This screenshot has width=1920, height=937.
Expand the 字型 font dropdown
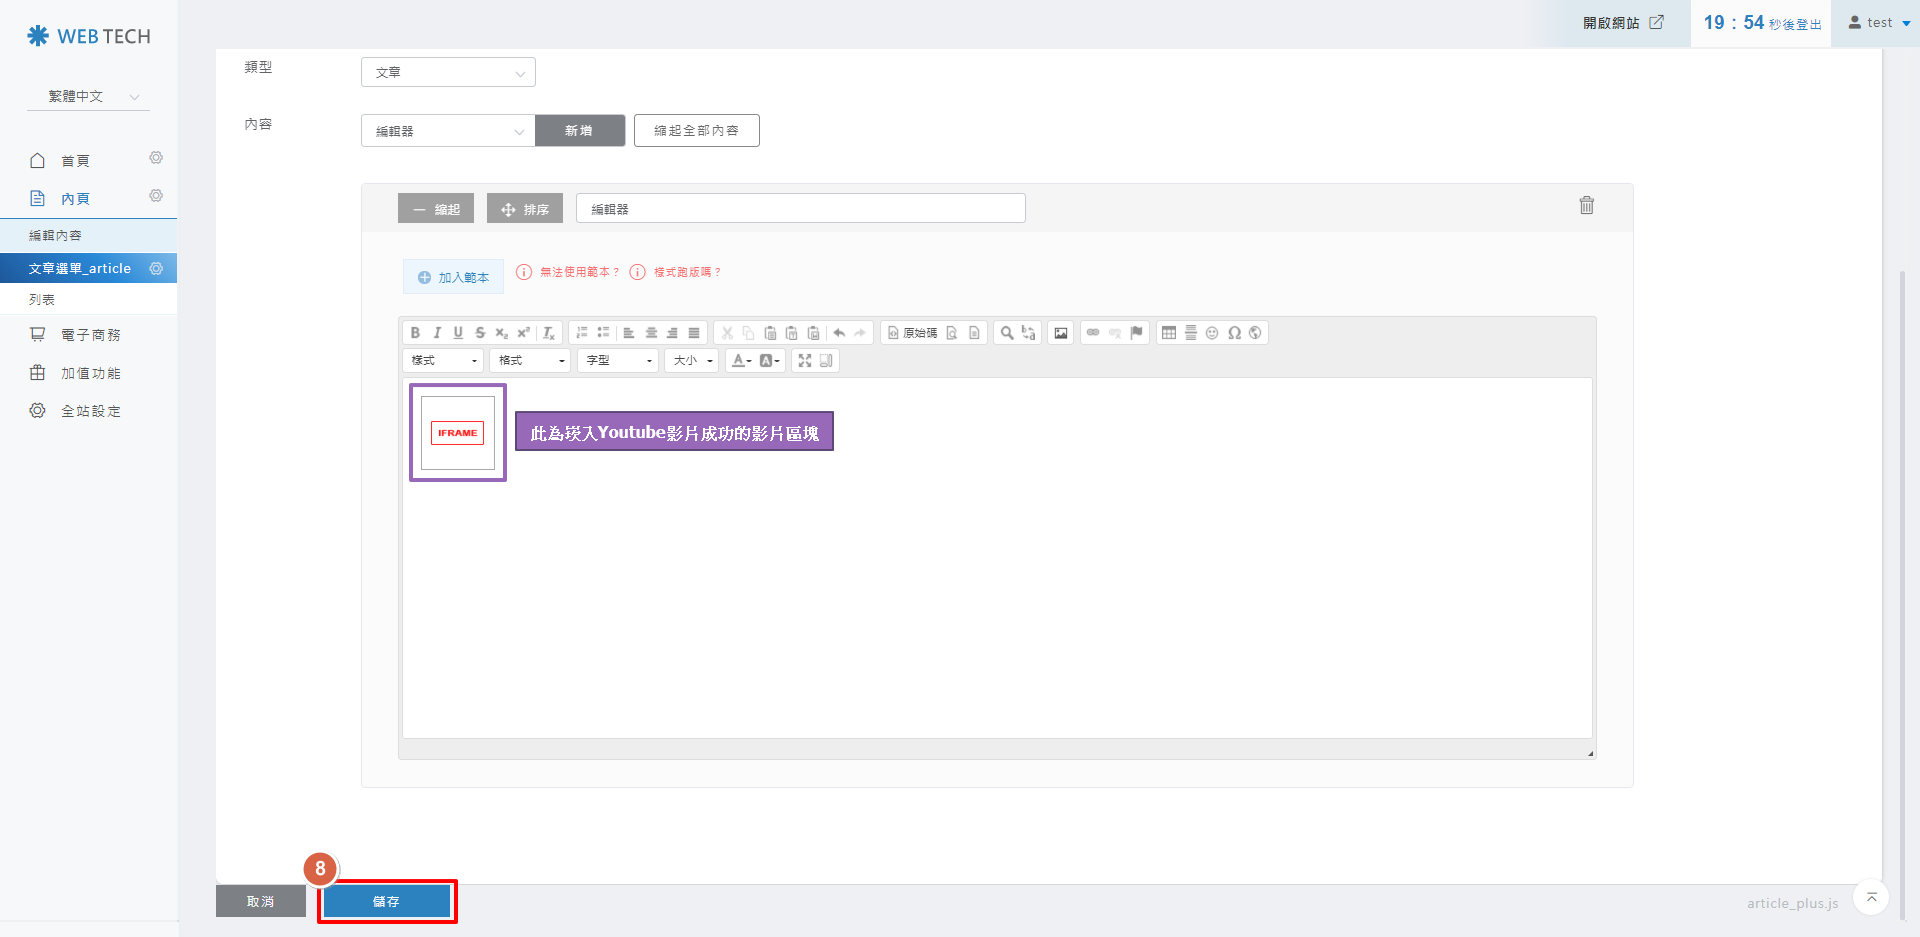click(618, 361)
